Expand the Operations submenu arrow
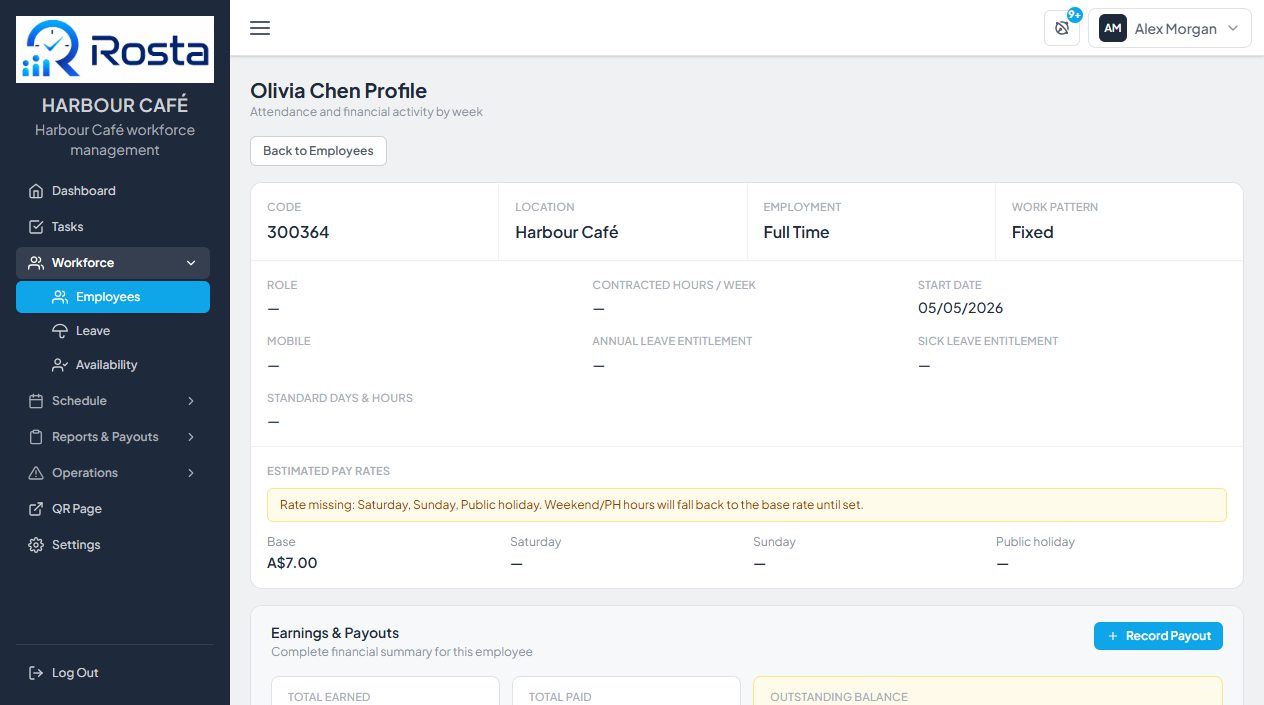1264x705 pixels. point(191,473)
